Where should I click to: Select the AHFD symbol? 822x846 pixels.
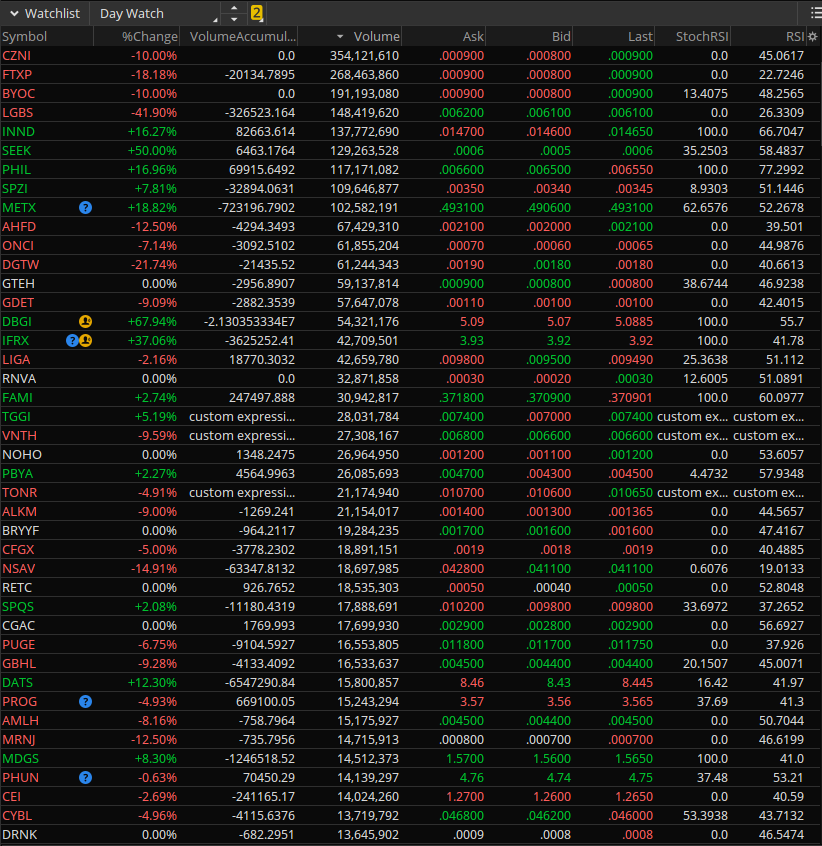19,227
